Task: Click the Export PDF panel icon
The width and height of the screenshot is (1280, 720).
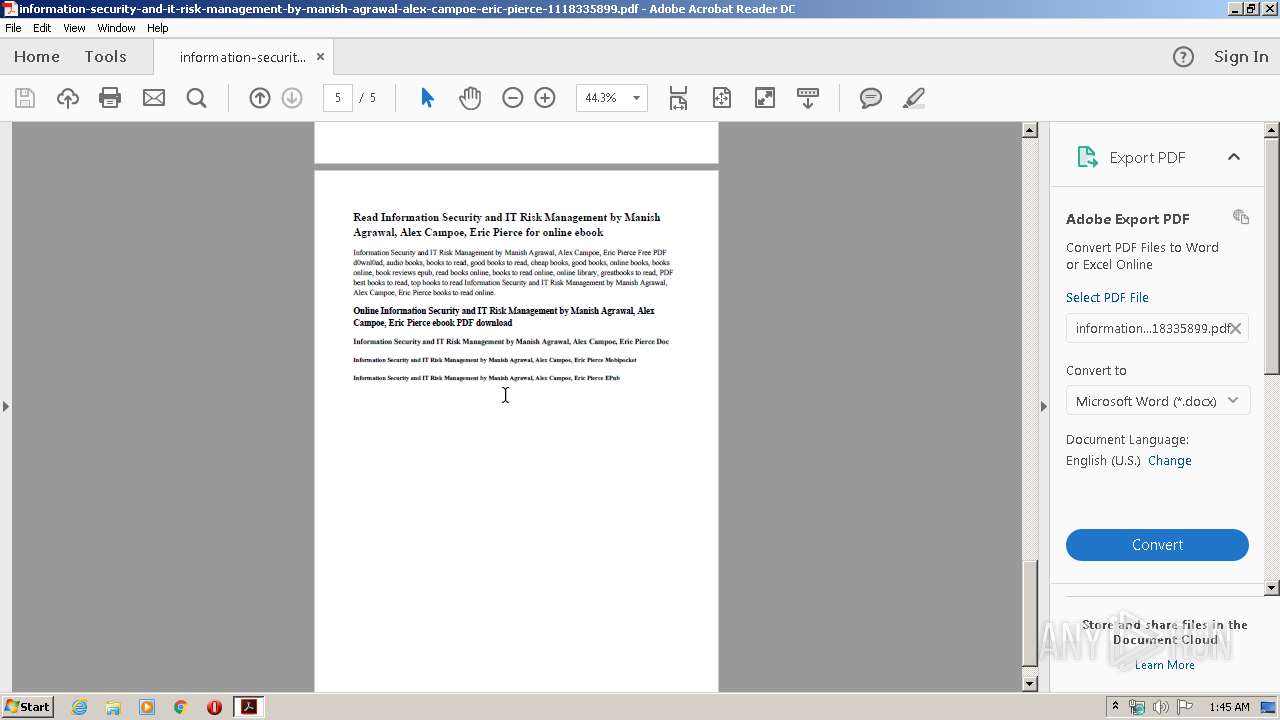Action: (1087, 157)
